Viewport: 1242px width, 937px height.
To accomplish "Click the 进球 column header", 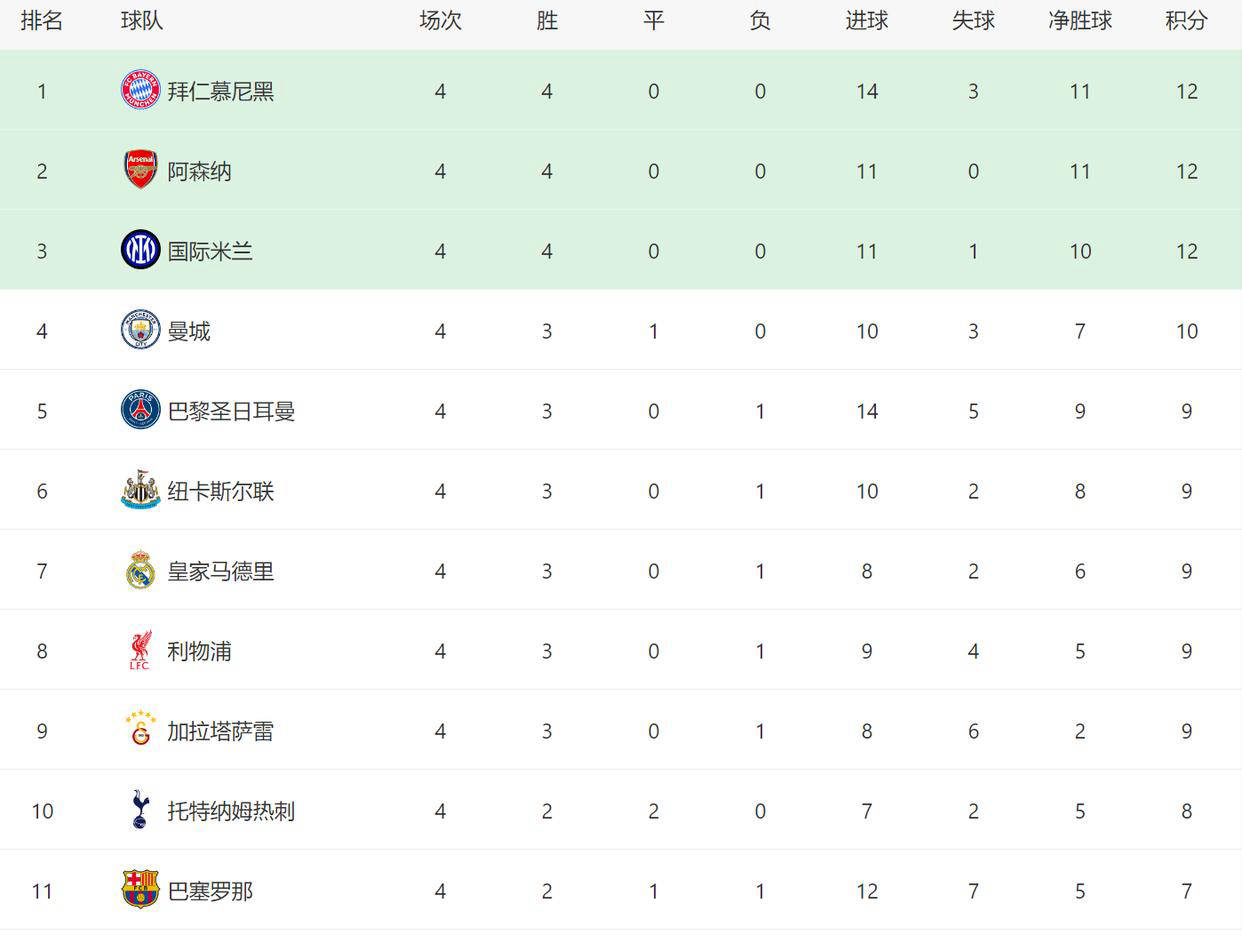I will [x=866, y=21].
